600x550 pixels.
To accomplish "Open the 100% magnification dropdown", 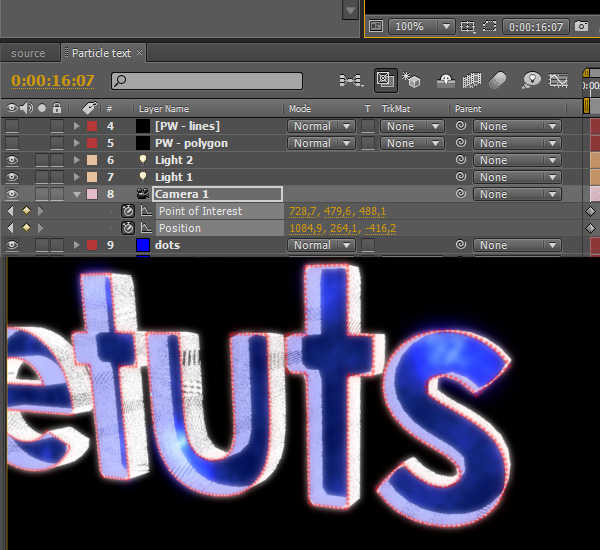I will (x=422, y=26).
